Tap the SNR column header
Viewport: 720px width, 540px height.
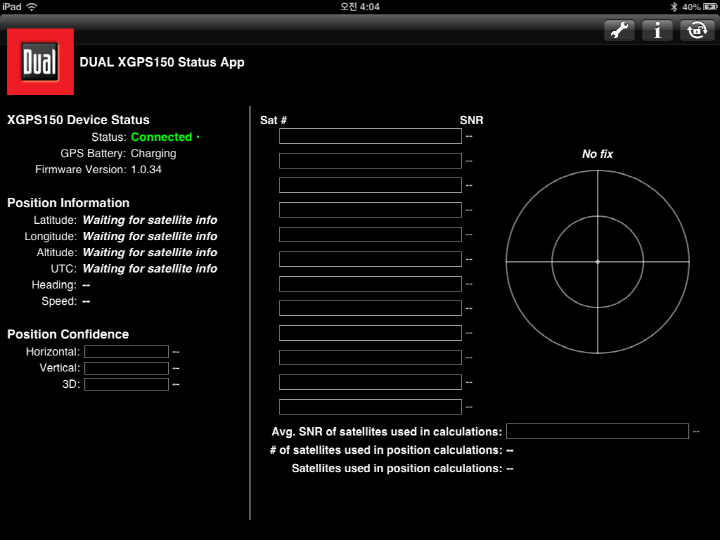coord(471,120)
